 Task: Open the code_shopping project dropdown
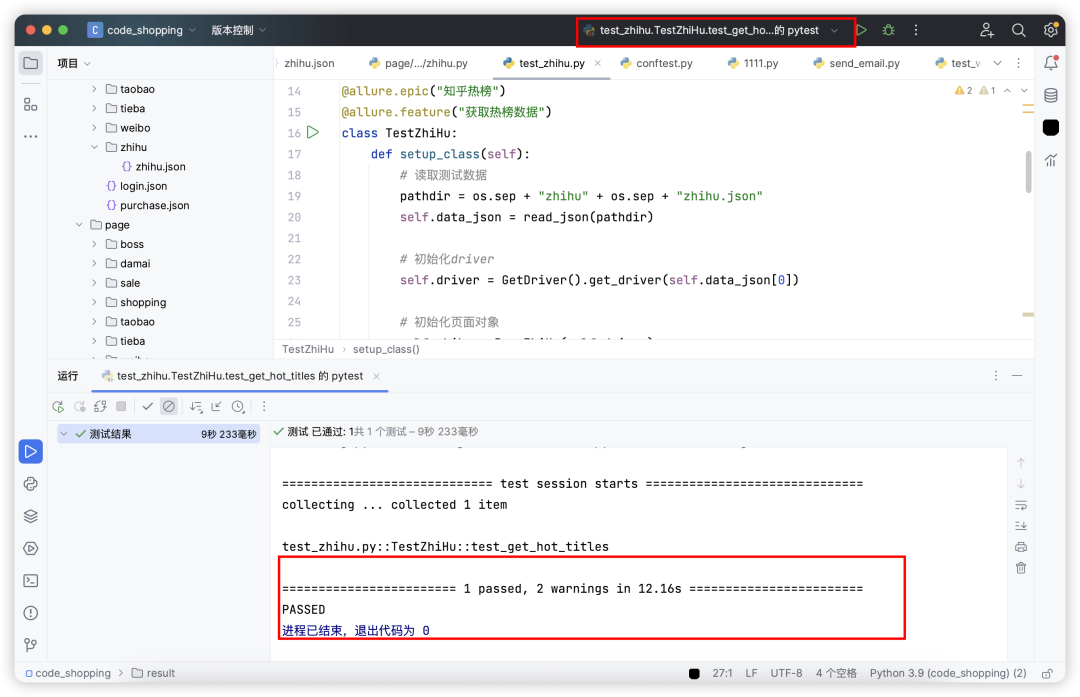point(142,30)
